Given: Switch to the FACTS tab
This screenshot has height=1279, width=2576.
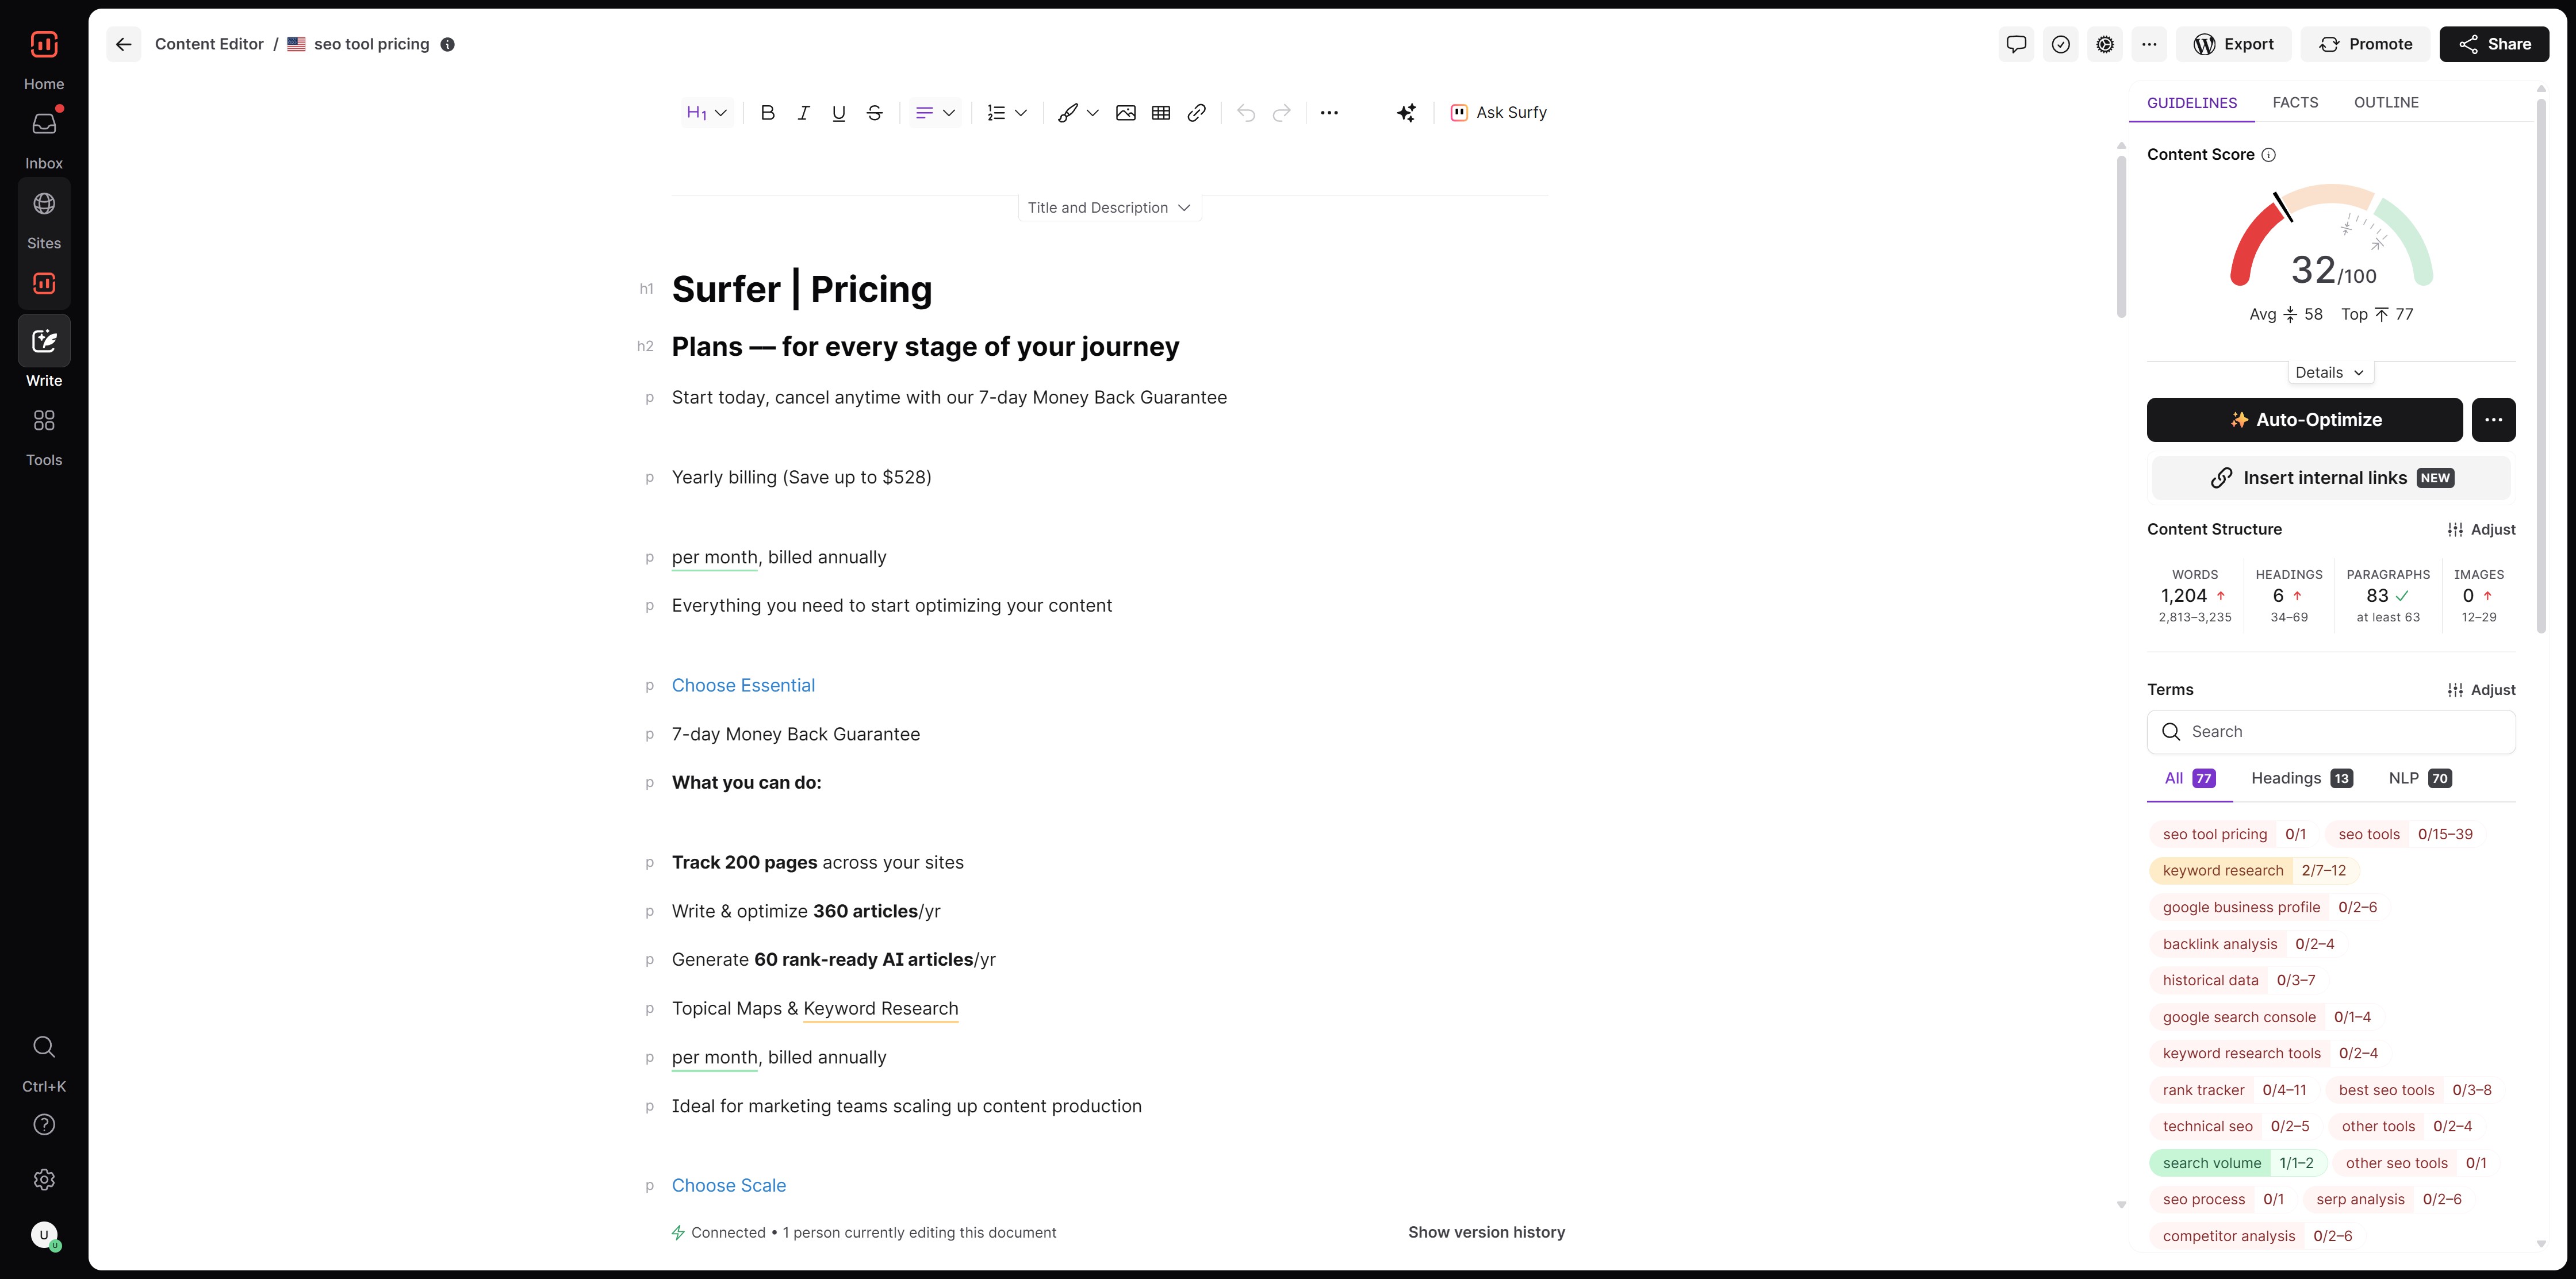Looking at the screenshot, I should pos(2295,103).
